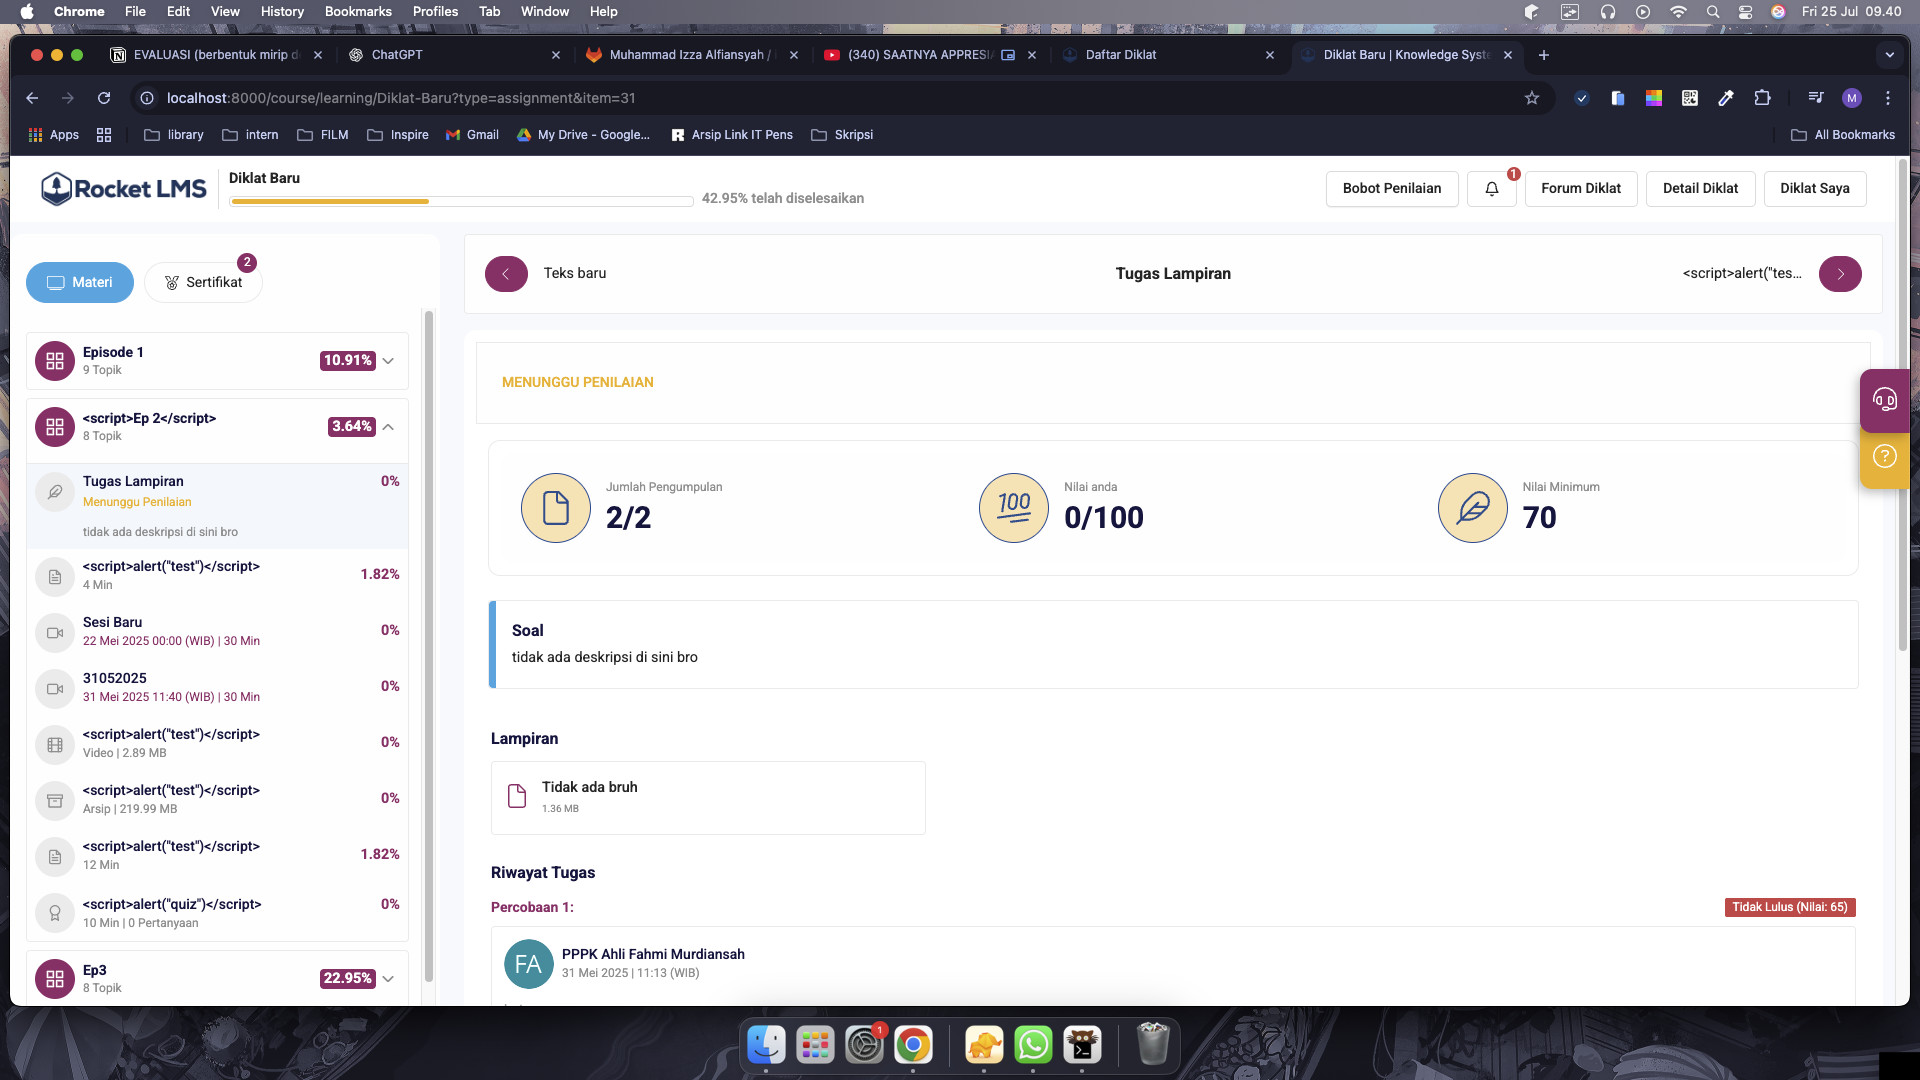Open the headset support widget
This screenshot has height=1080, width=1920.
coord(1885,400)
